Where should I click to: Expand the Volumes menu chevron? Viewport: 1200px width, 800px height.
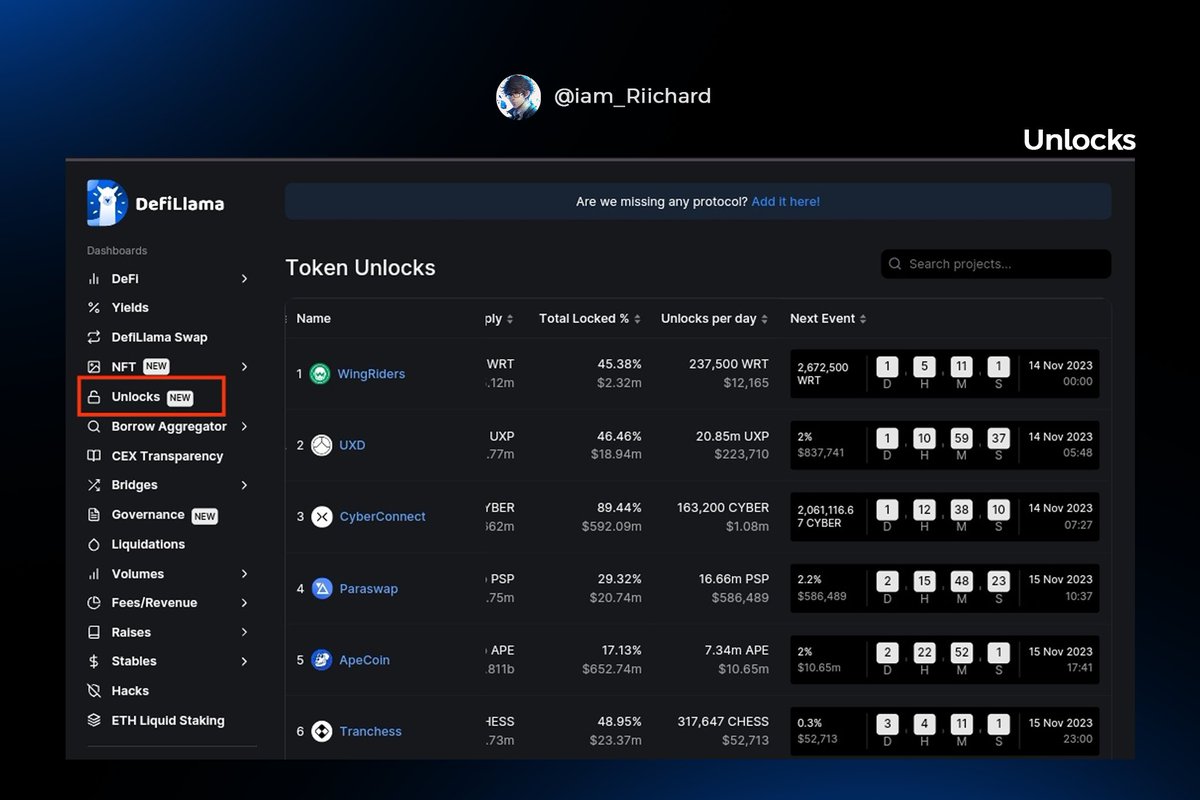[x=245, y=574]
